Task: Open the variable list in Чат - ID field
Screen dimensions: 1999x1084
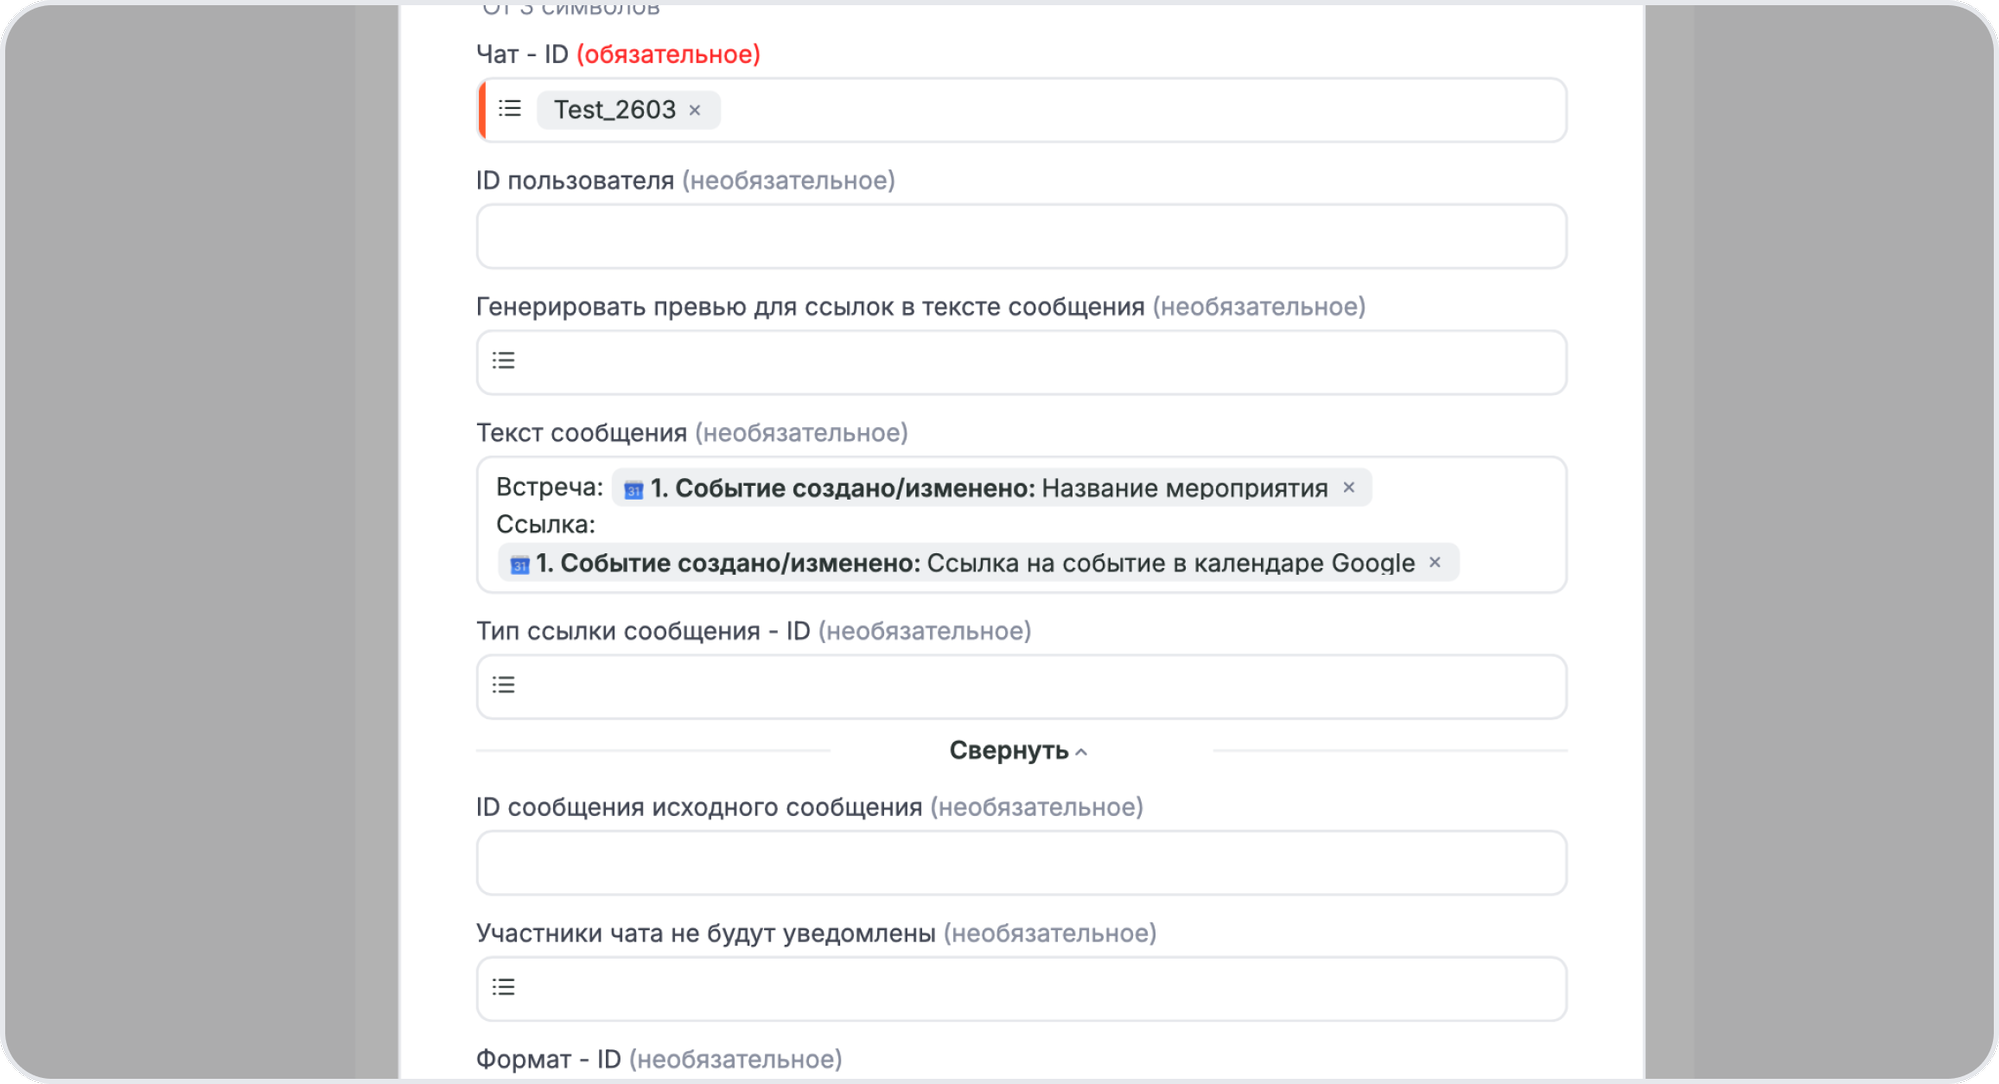Action: (x=509, y=109)
